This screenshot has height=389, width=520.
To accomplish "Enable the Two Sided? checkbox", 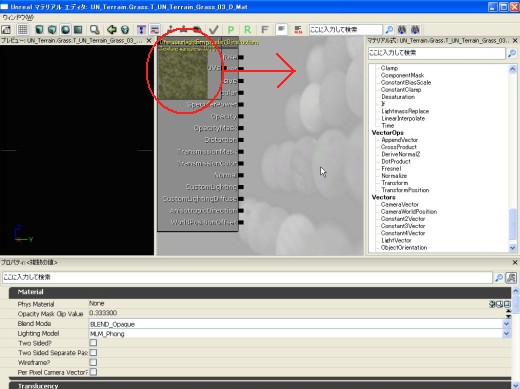I will click(93, 343).
